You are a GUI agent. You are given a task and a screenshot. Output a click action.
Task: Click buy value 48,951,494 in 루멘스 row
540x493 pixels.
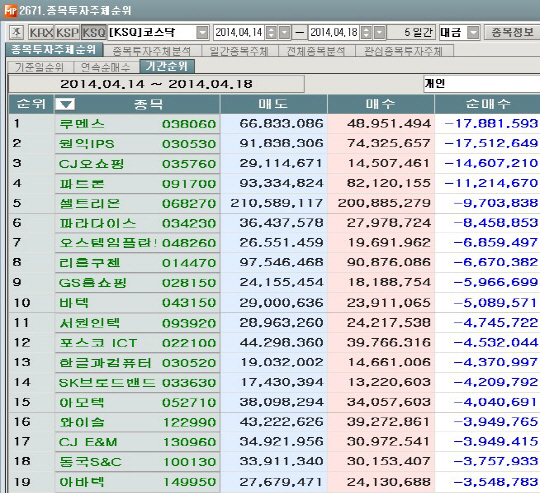coord(389,124)
